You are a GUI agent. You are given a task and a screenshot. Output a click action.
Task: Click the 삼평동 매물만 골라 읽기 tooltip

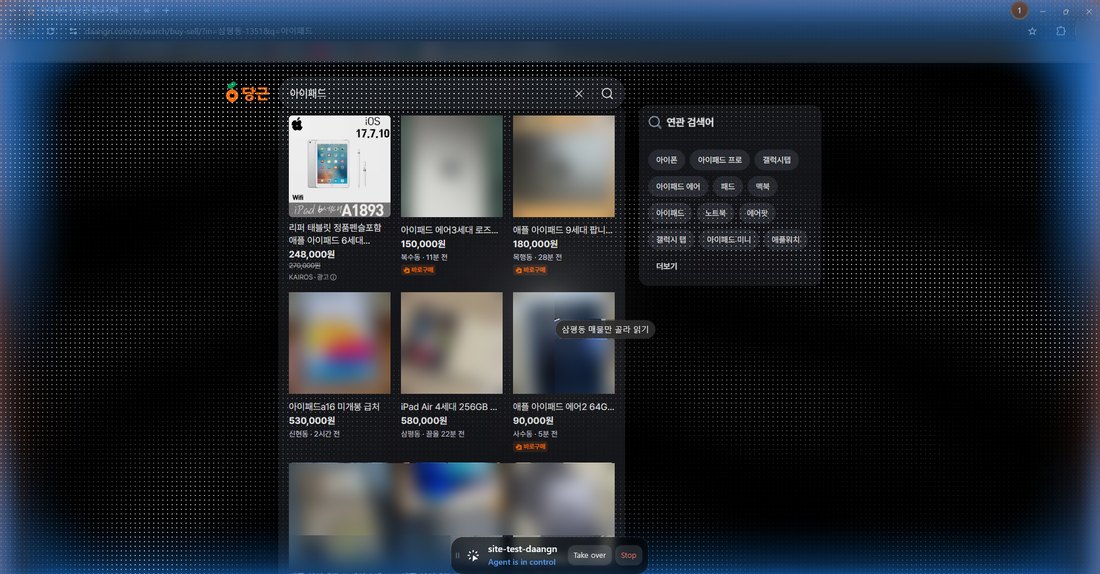[x=605, y=329]
